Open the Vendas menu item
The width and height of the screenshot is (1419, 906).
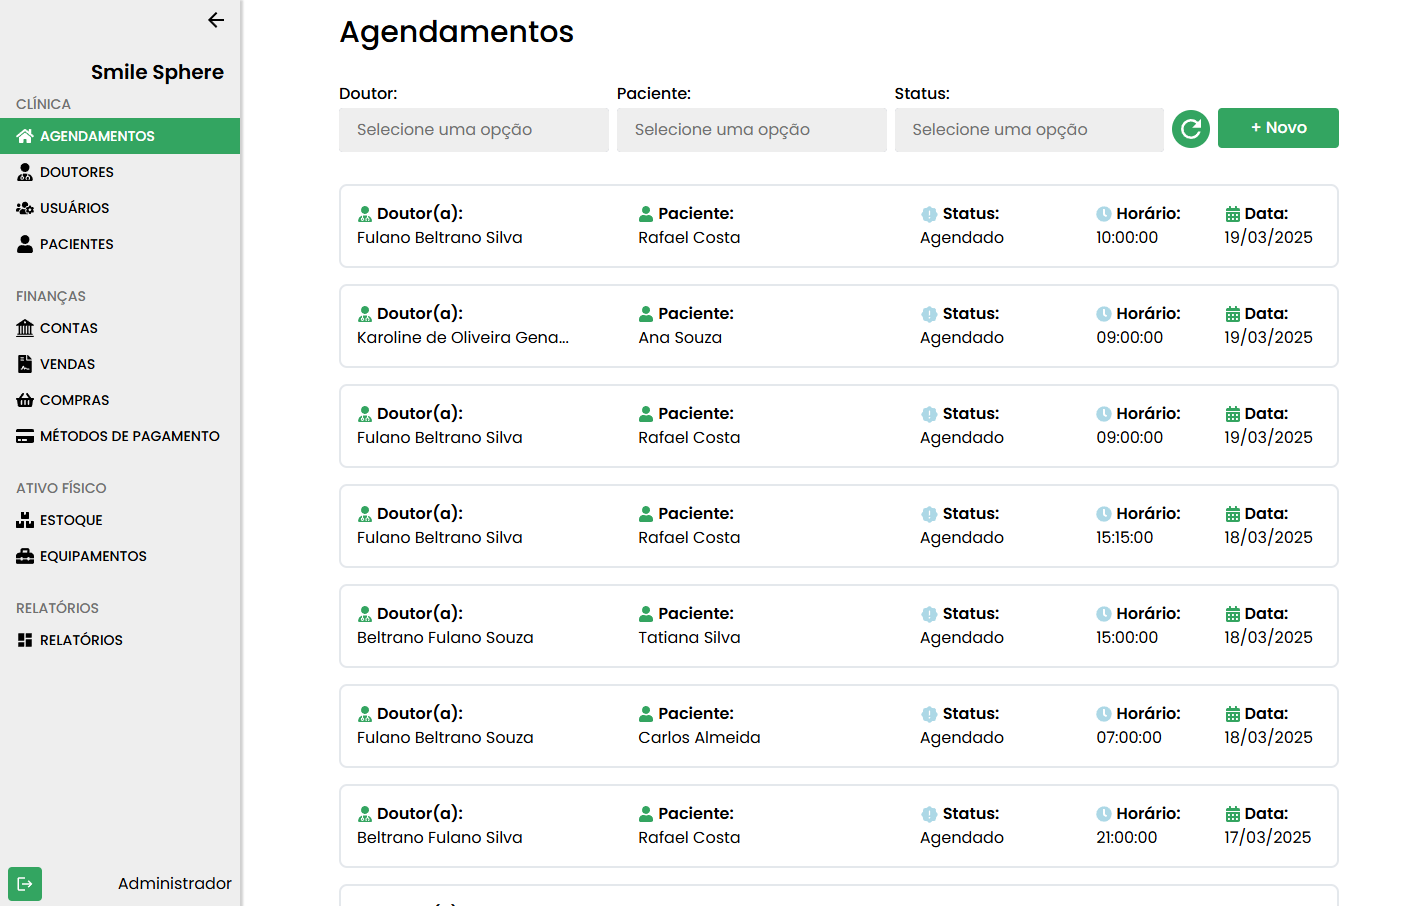pyautogui.click(x=67, y=364)
